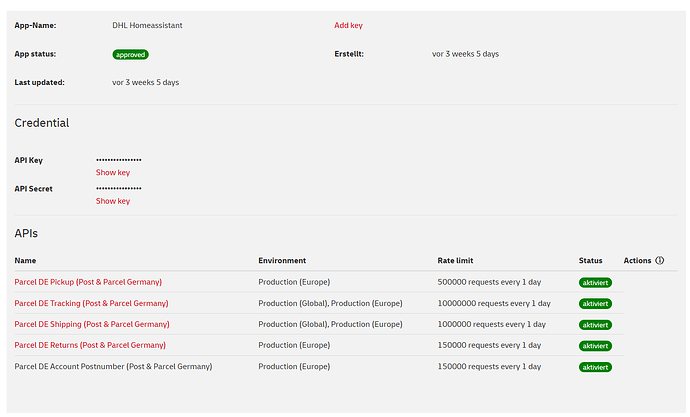Open Parcel DE Returns API link

click(90, 345)
